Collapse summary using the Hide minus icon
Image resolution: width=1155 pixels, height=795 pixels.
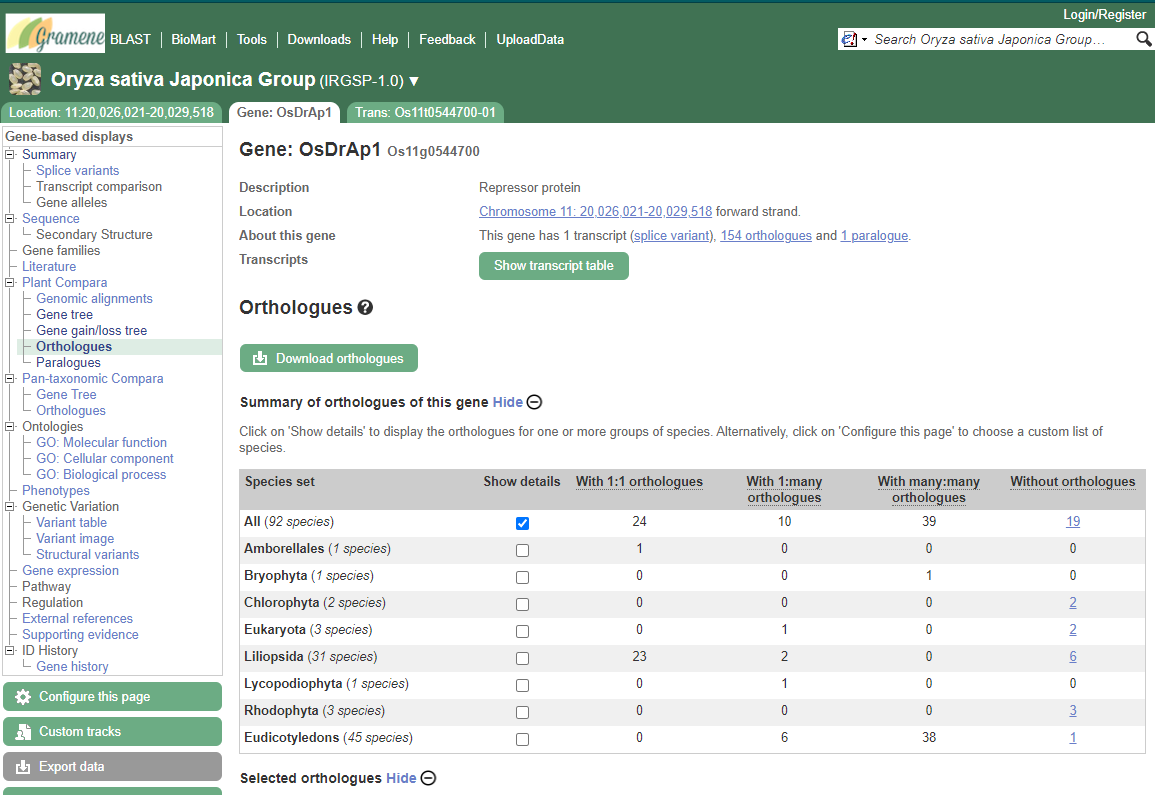coord(535,402)
